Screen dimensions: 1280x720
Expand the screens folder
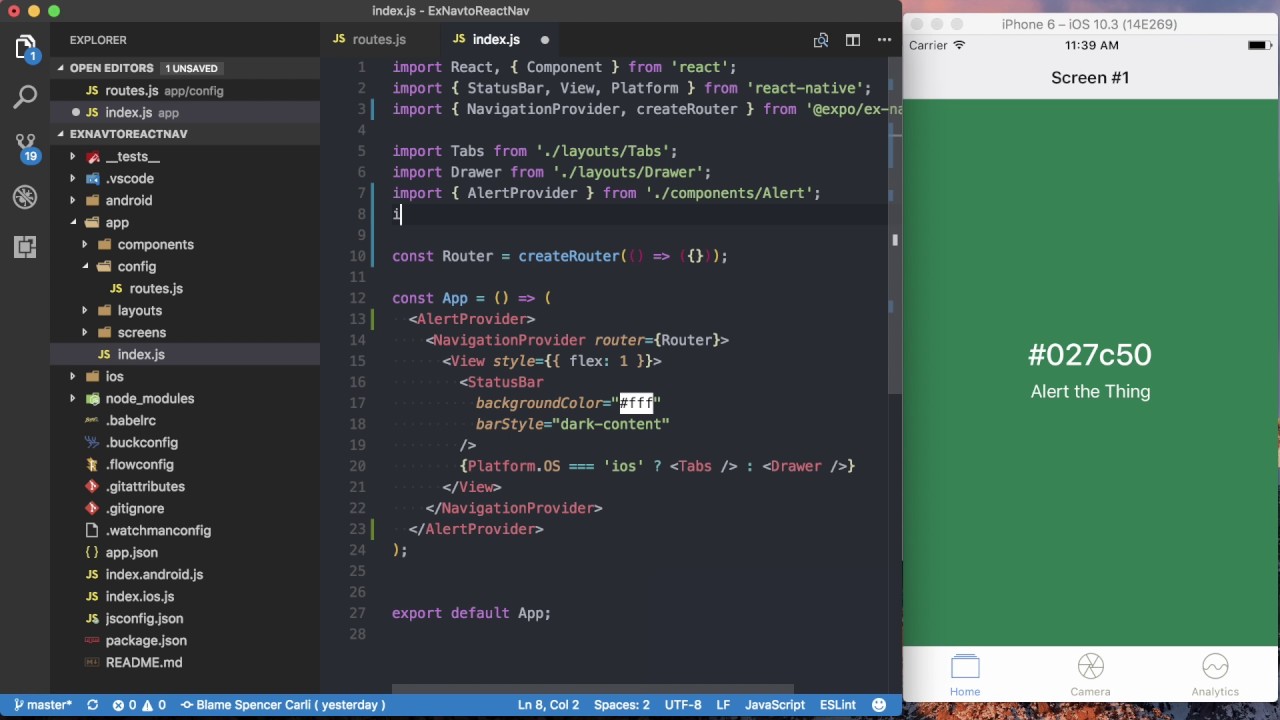pyautogui.click(x=141, y=333)
